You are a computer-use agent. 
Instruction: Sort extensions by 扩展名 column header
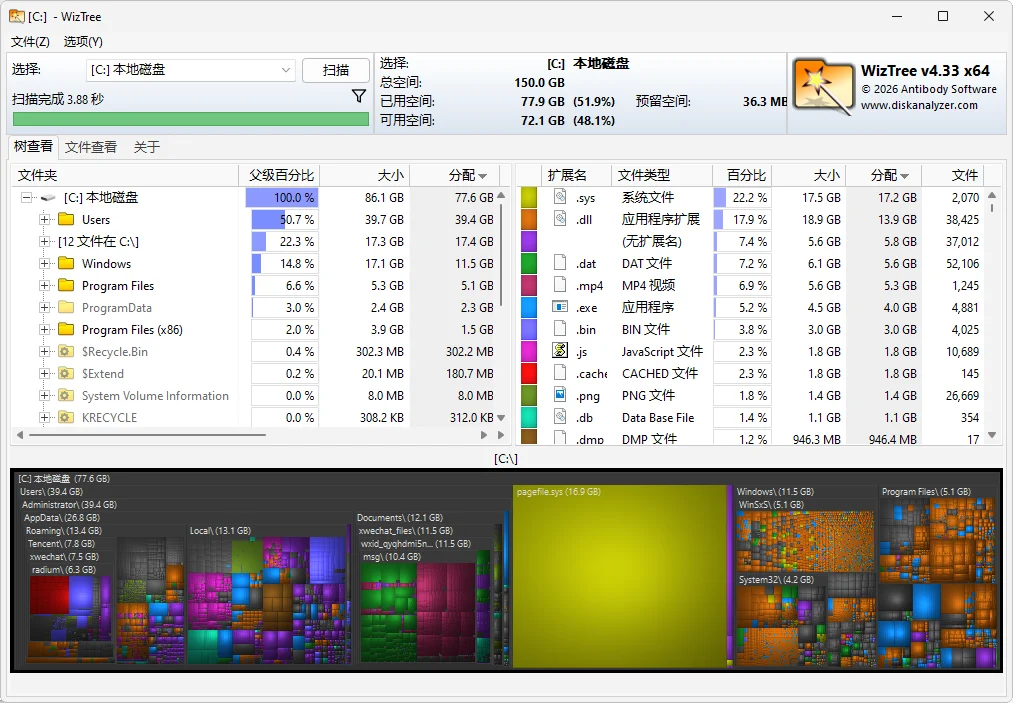(576, 175)
